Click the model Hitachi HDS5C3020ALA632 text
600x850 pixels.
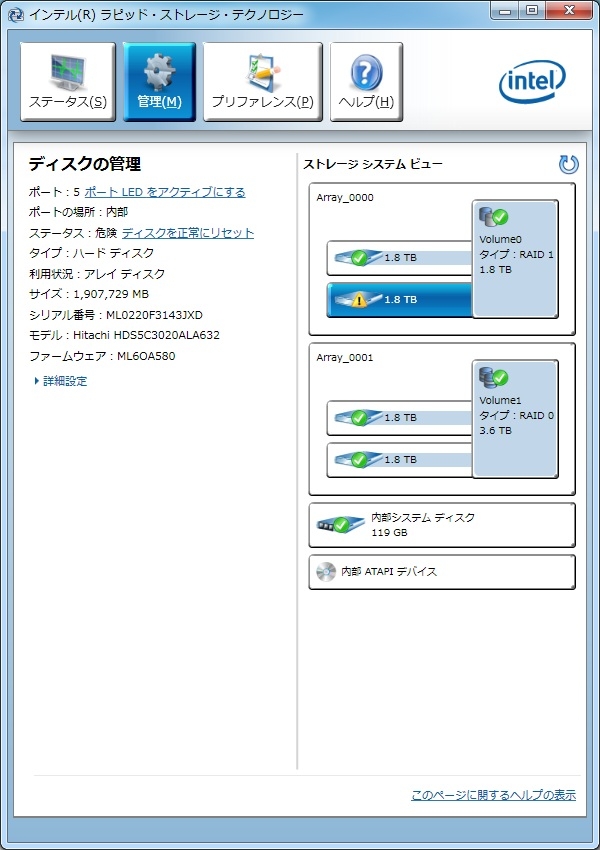[146, 335]
